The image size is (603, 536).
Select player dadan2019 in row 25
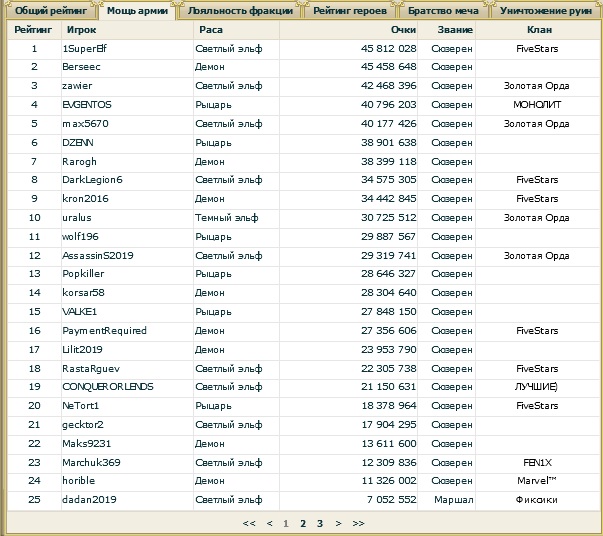pos(85,499)
